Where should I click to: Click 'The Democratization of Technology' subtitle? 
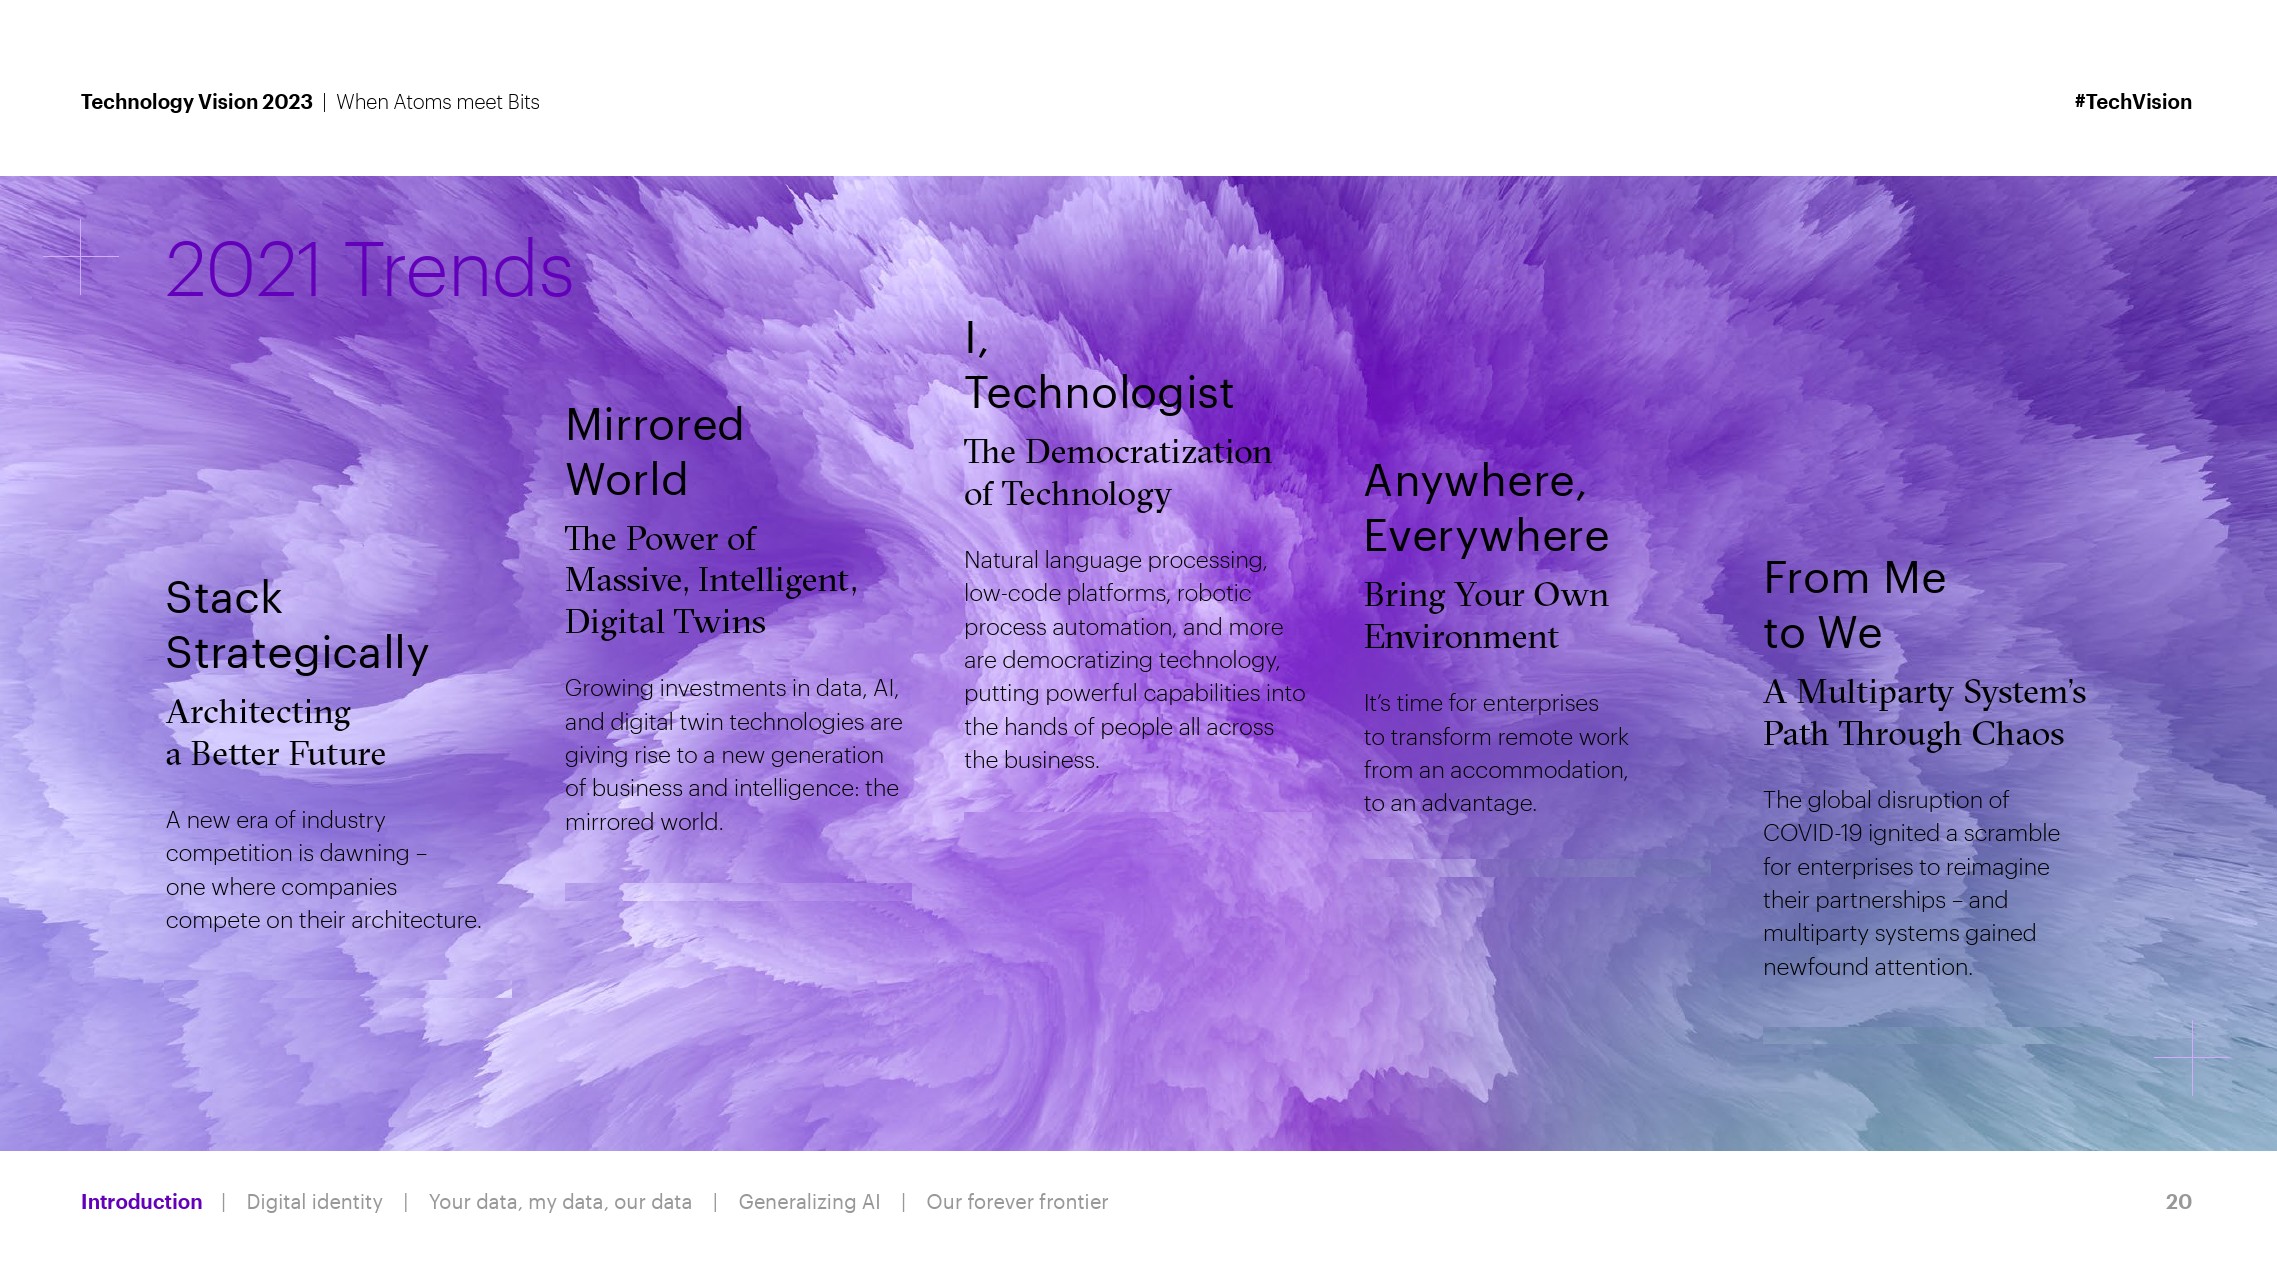click(x=1117, y=473)
